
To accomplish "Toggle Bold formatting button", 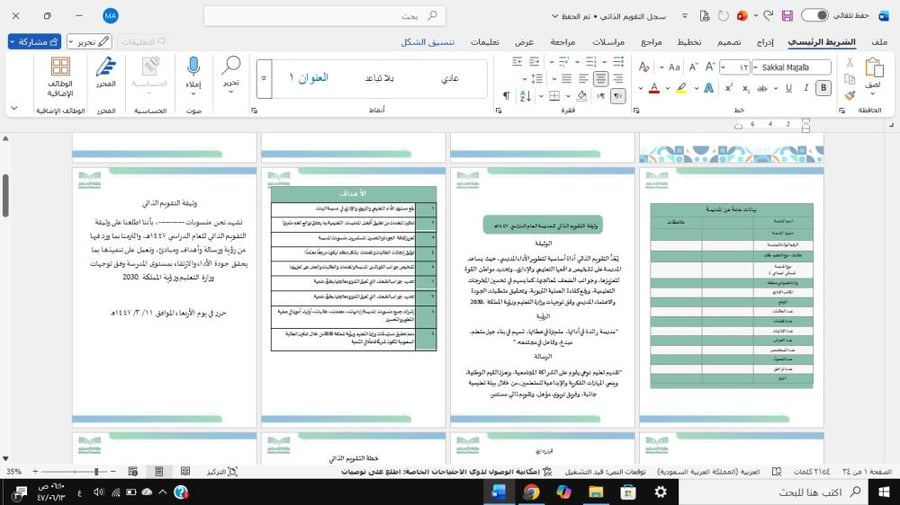I will point(823,88).
